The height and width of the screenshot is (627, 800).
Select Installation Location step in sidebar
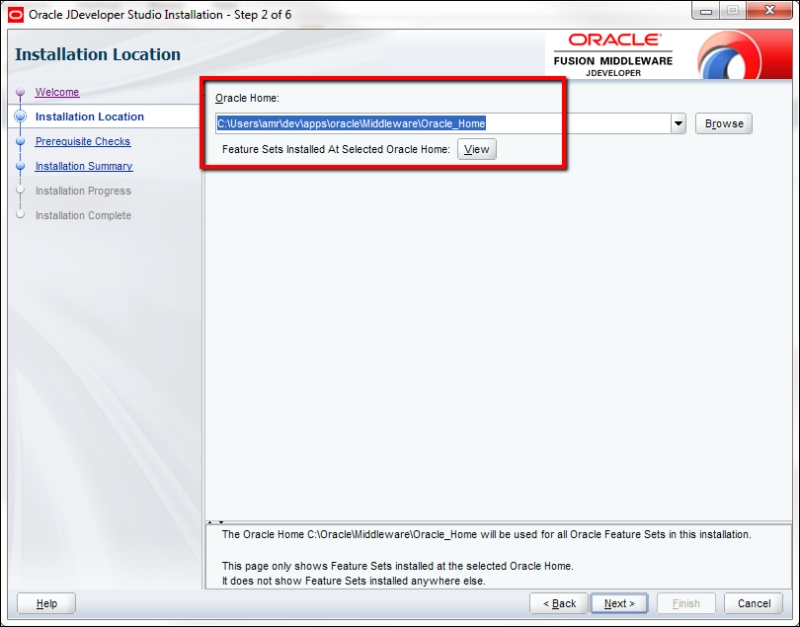(89, 116)
